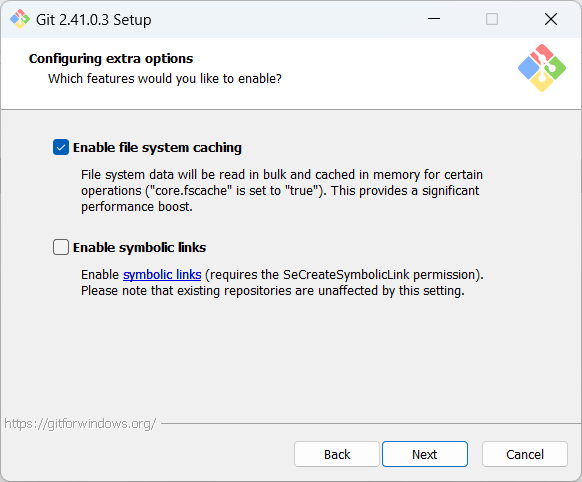Click the Git logo in header
582x482 pixels.
(x=542, y=68)
